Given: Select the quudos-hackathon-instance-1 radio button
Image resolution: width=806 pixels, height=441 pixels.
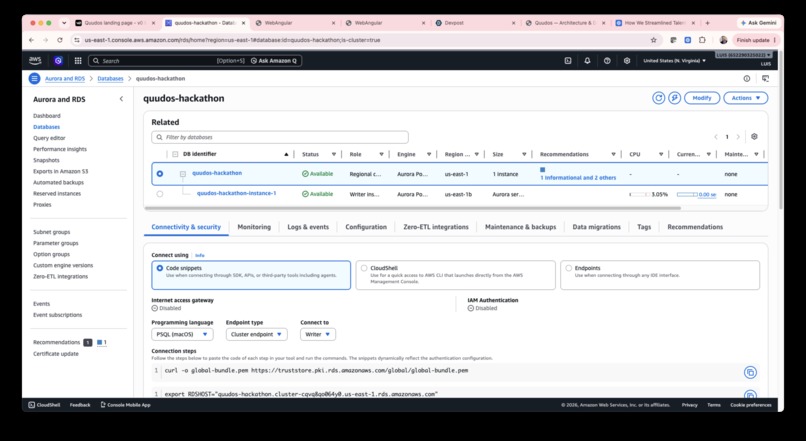Looking at the screenshot, I should [x=160, y=194].
